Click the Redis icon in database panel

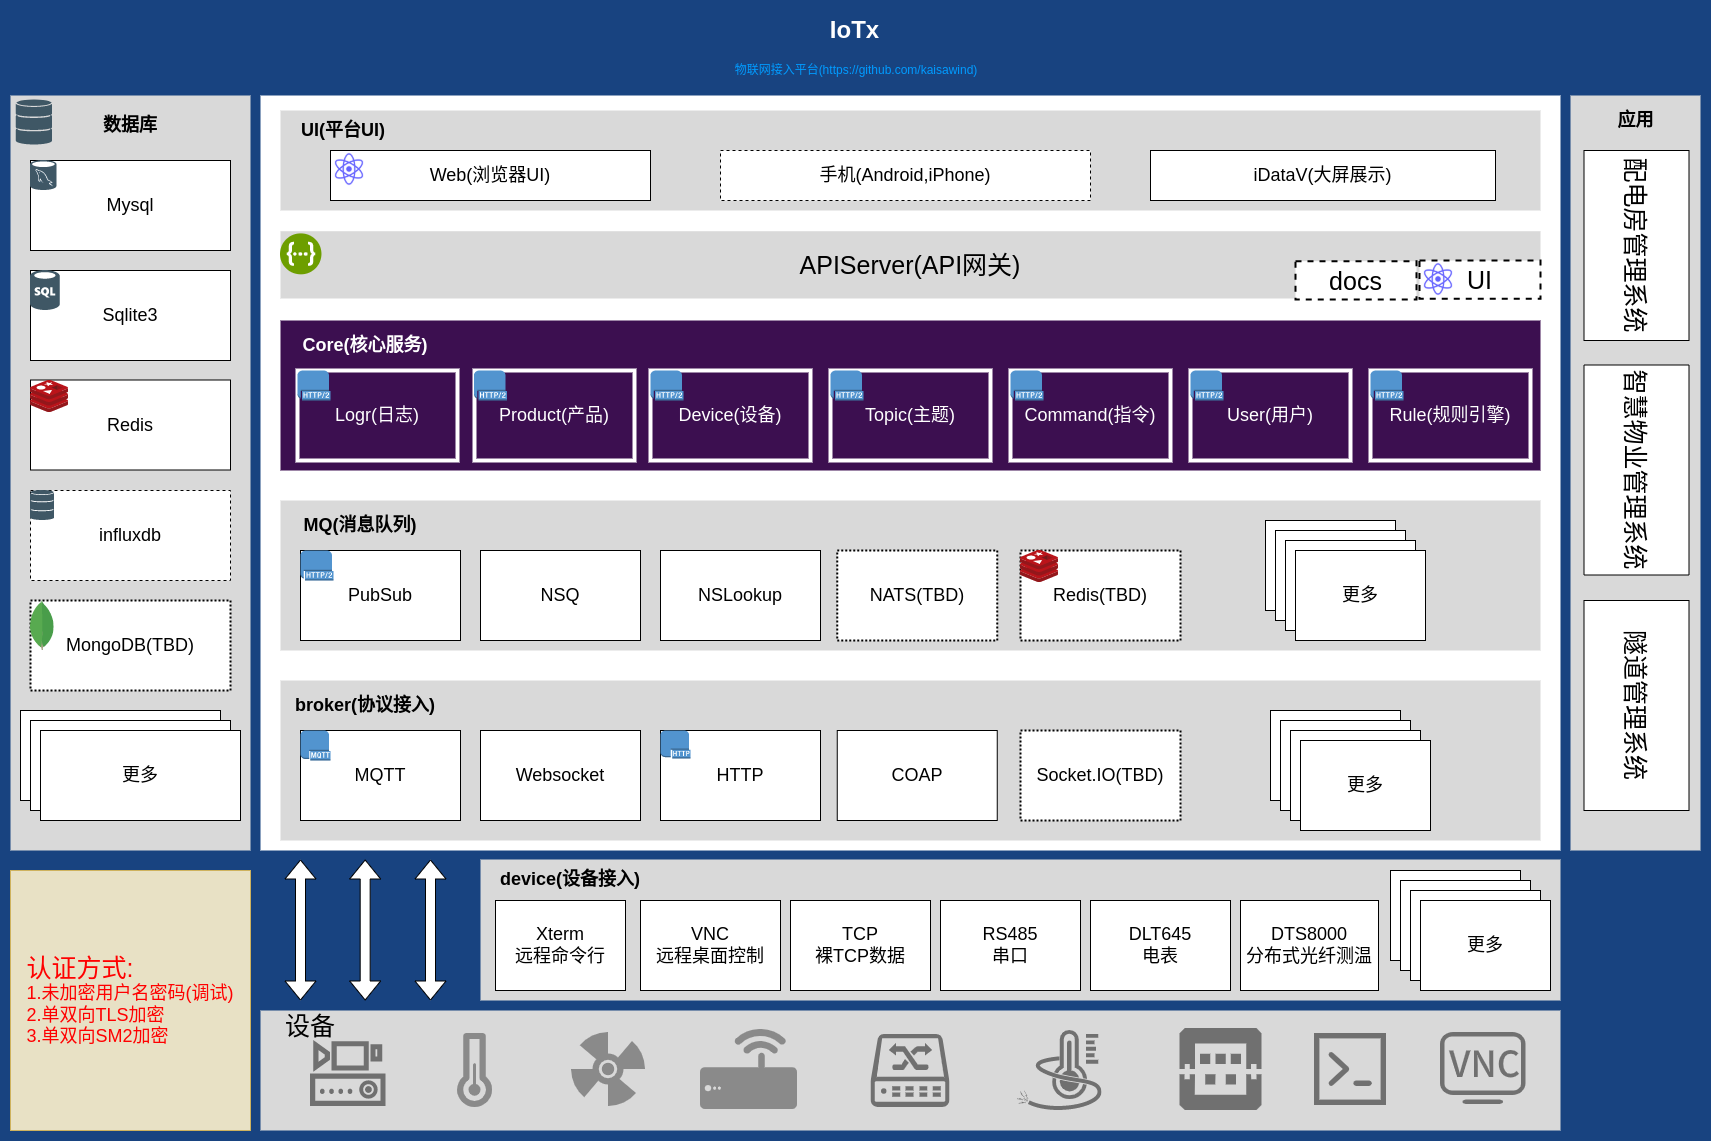pyautogui.click(x=49, y=396)
